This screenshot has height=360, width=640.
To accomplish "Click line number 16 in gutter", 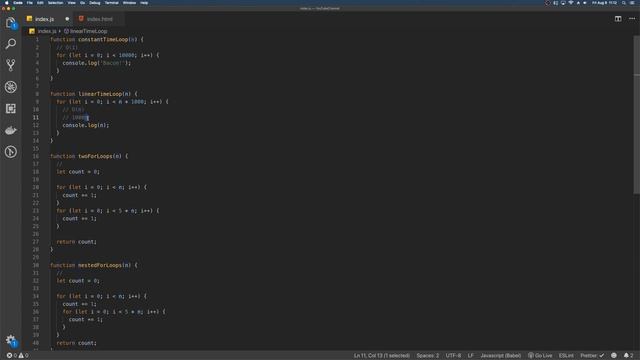I will click(36, 156).
